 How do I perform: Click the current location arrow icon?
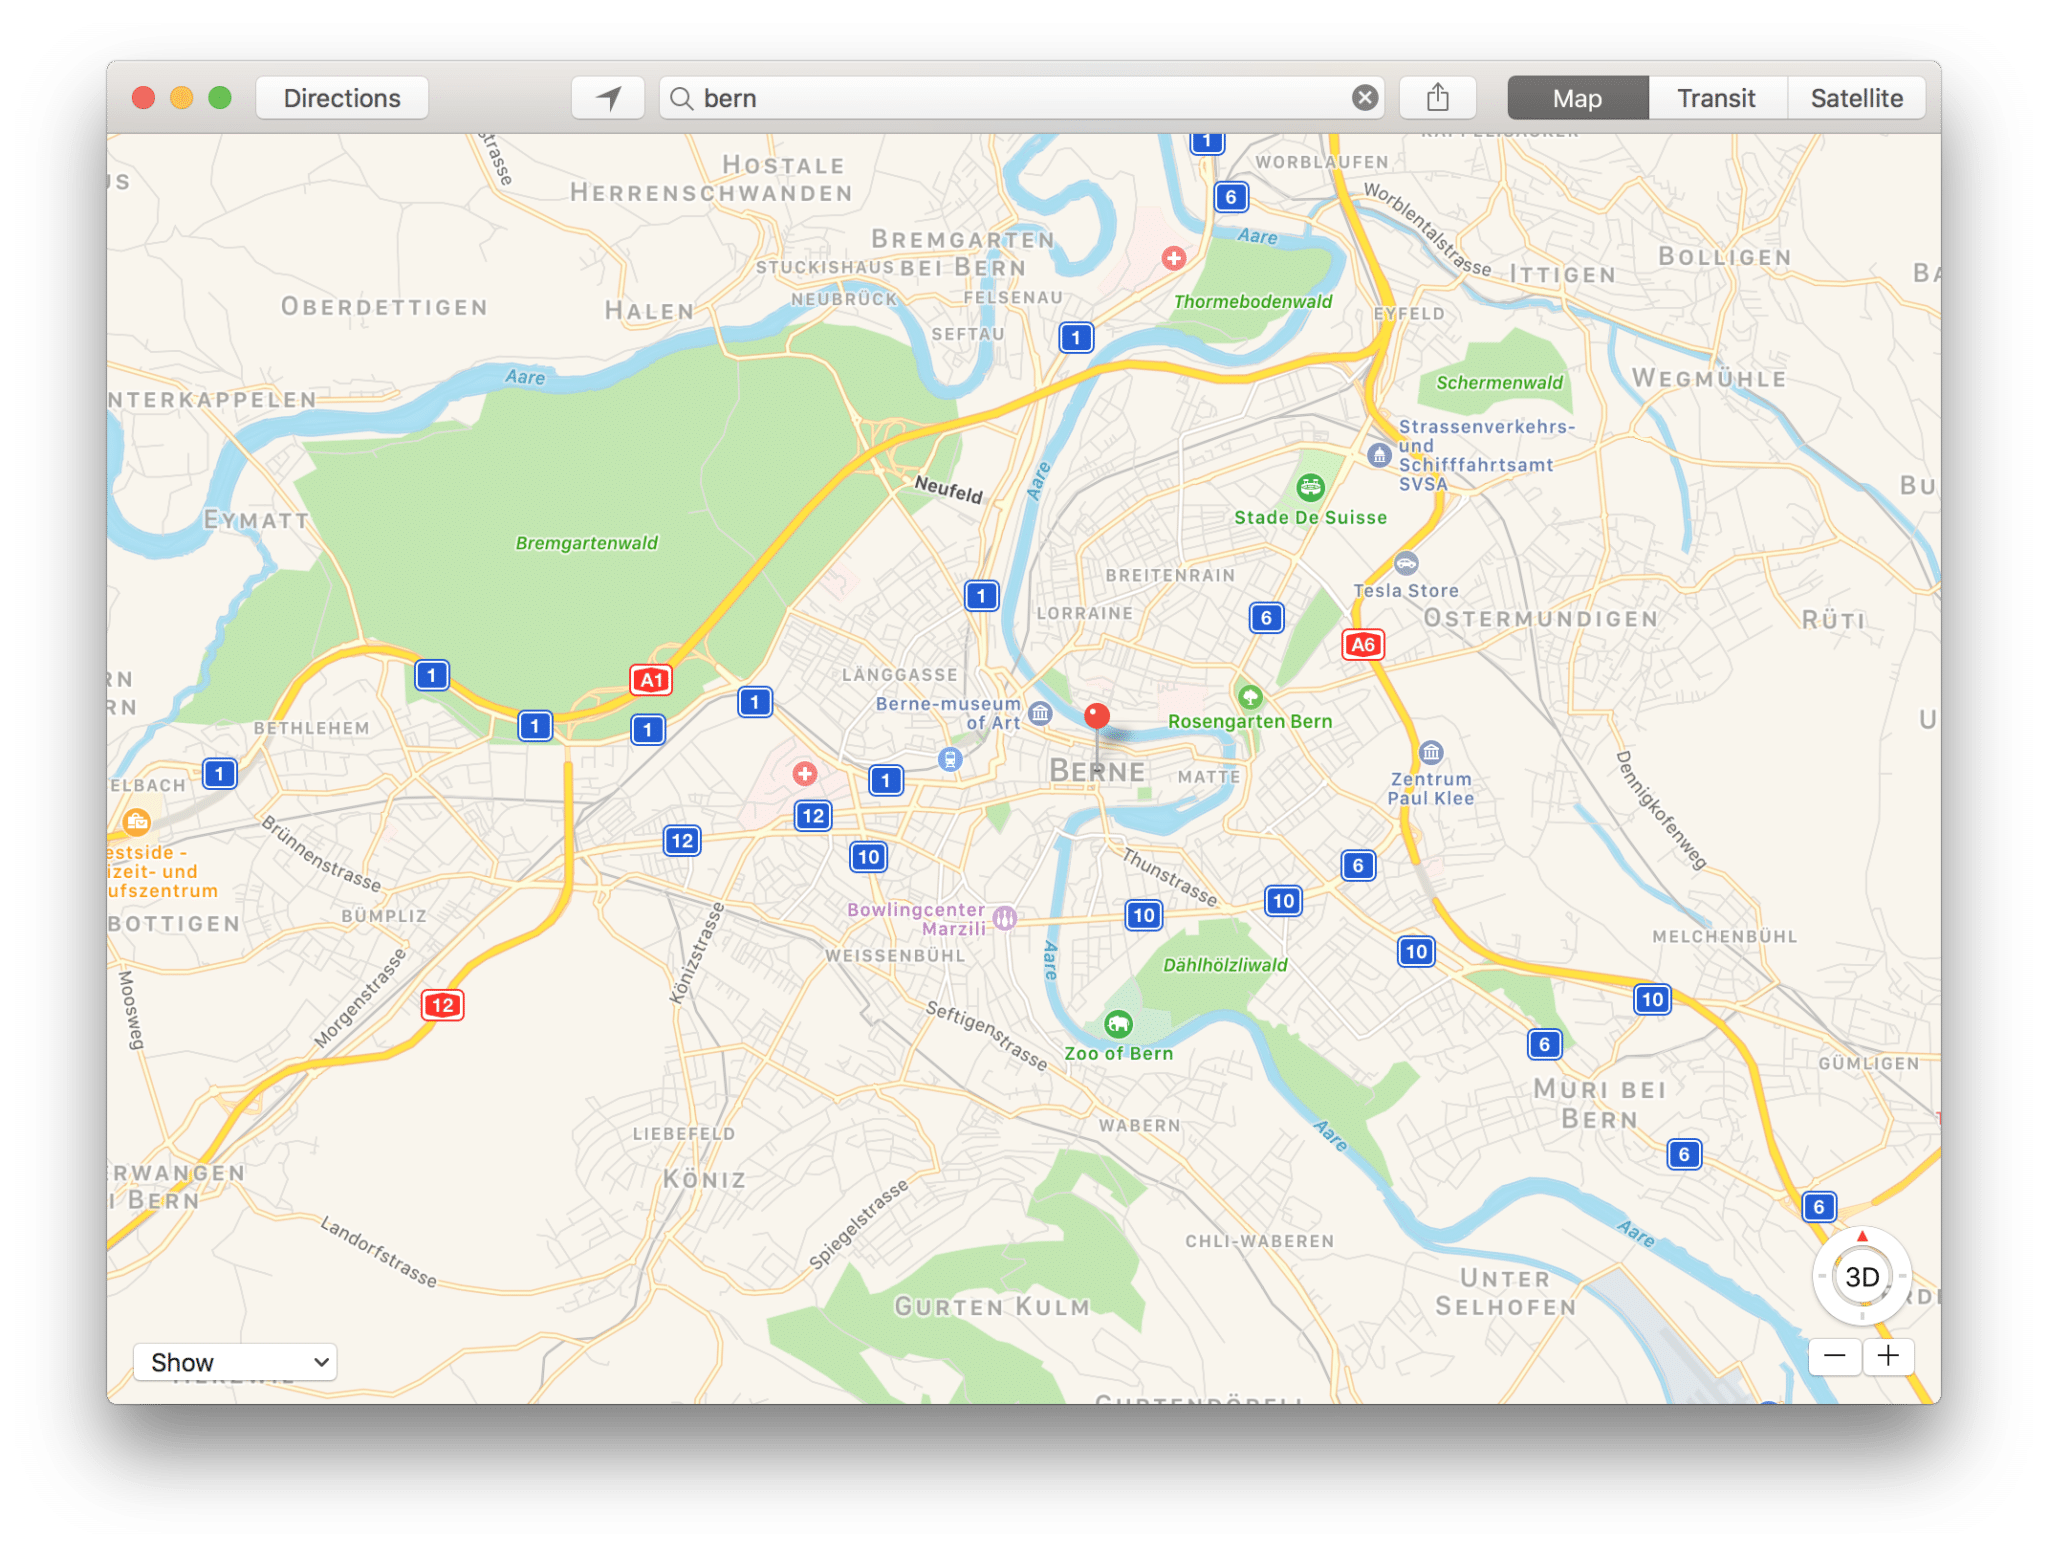[x=608, y=98]
